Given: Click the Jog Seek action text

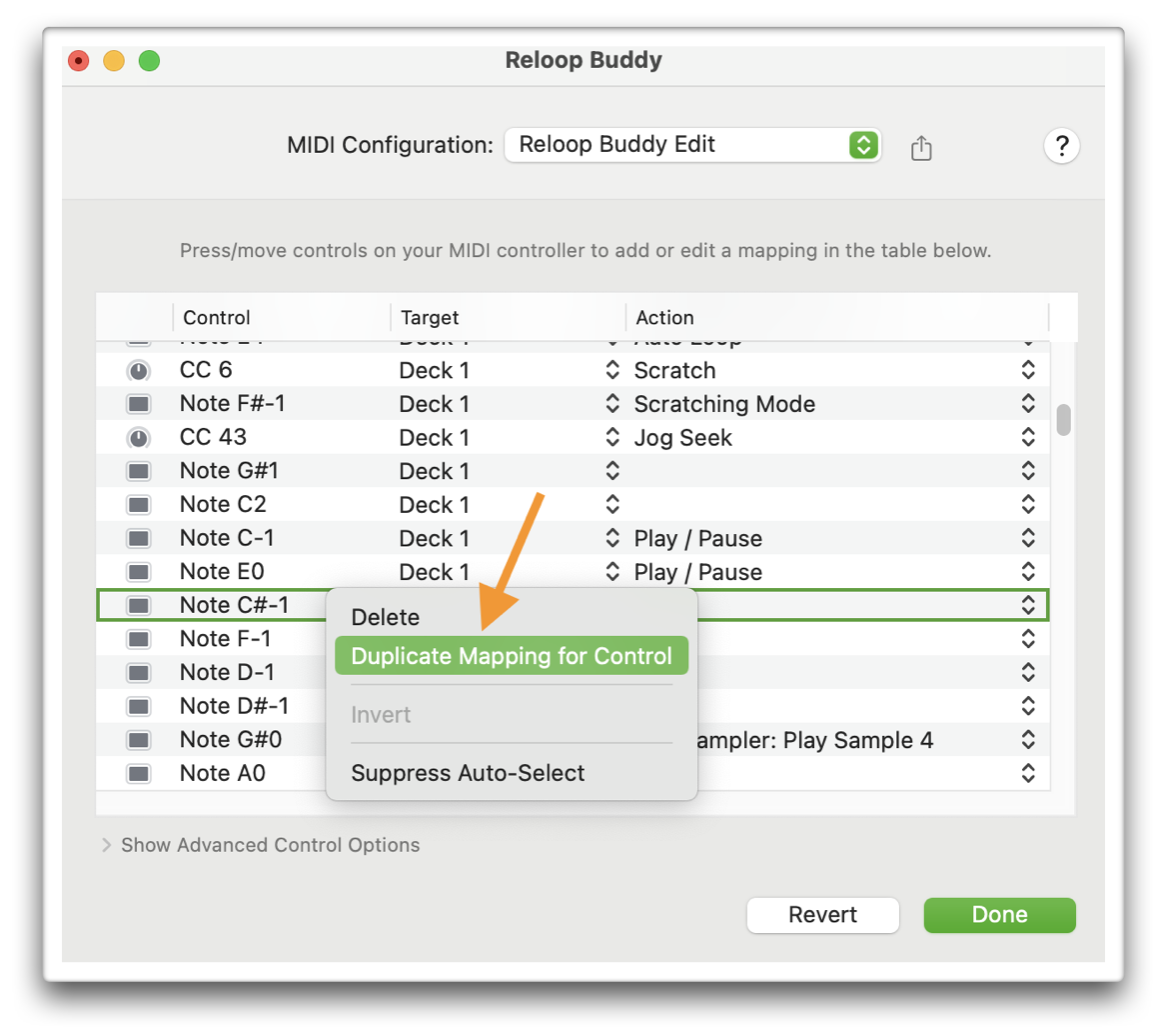Looking at the screenshot, I should coord(682,438).
